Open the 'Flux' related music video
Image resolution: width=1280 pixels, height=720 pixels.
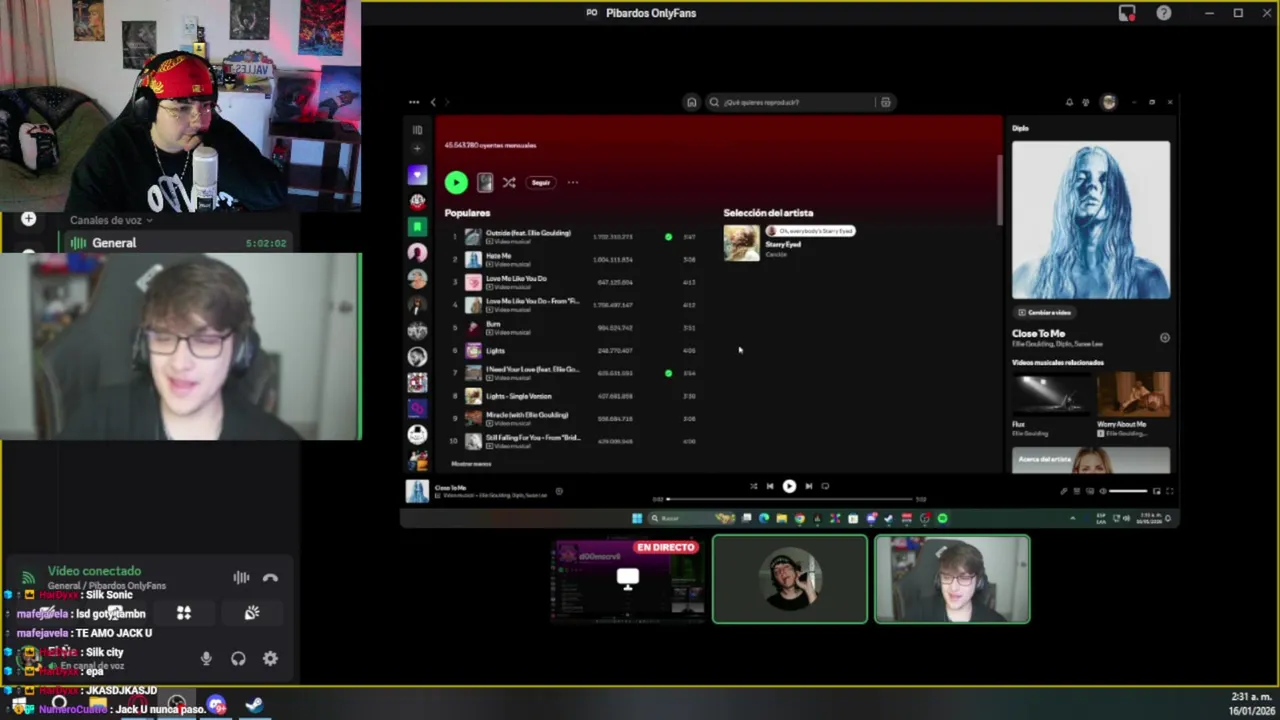pos(1051,394)
